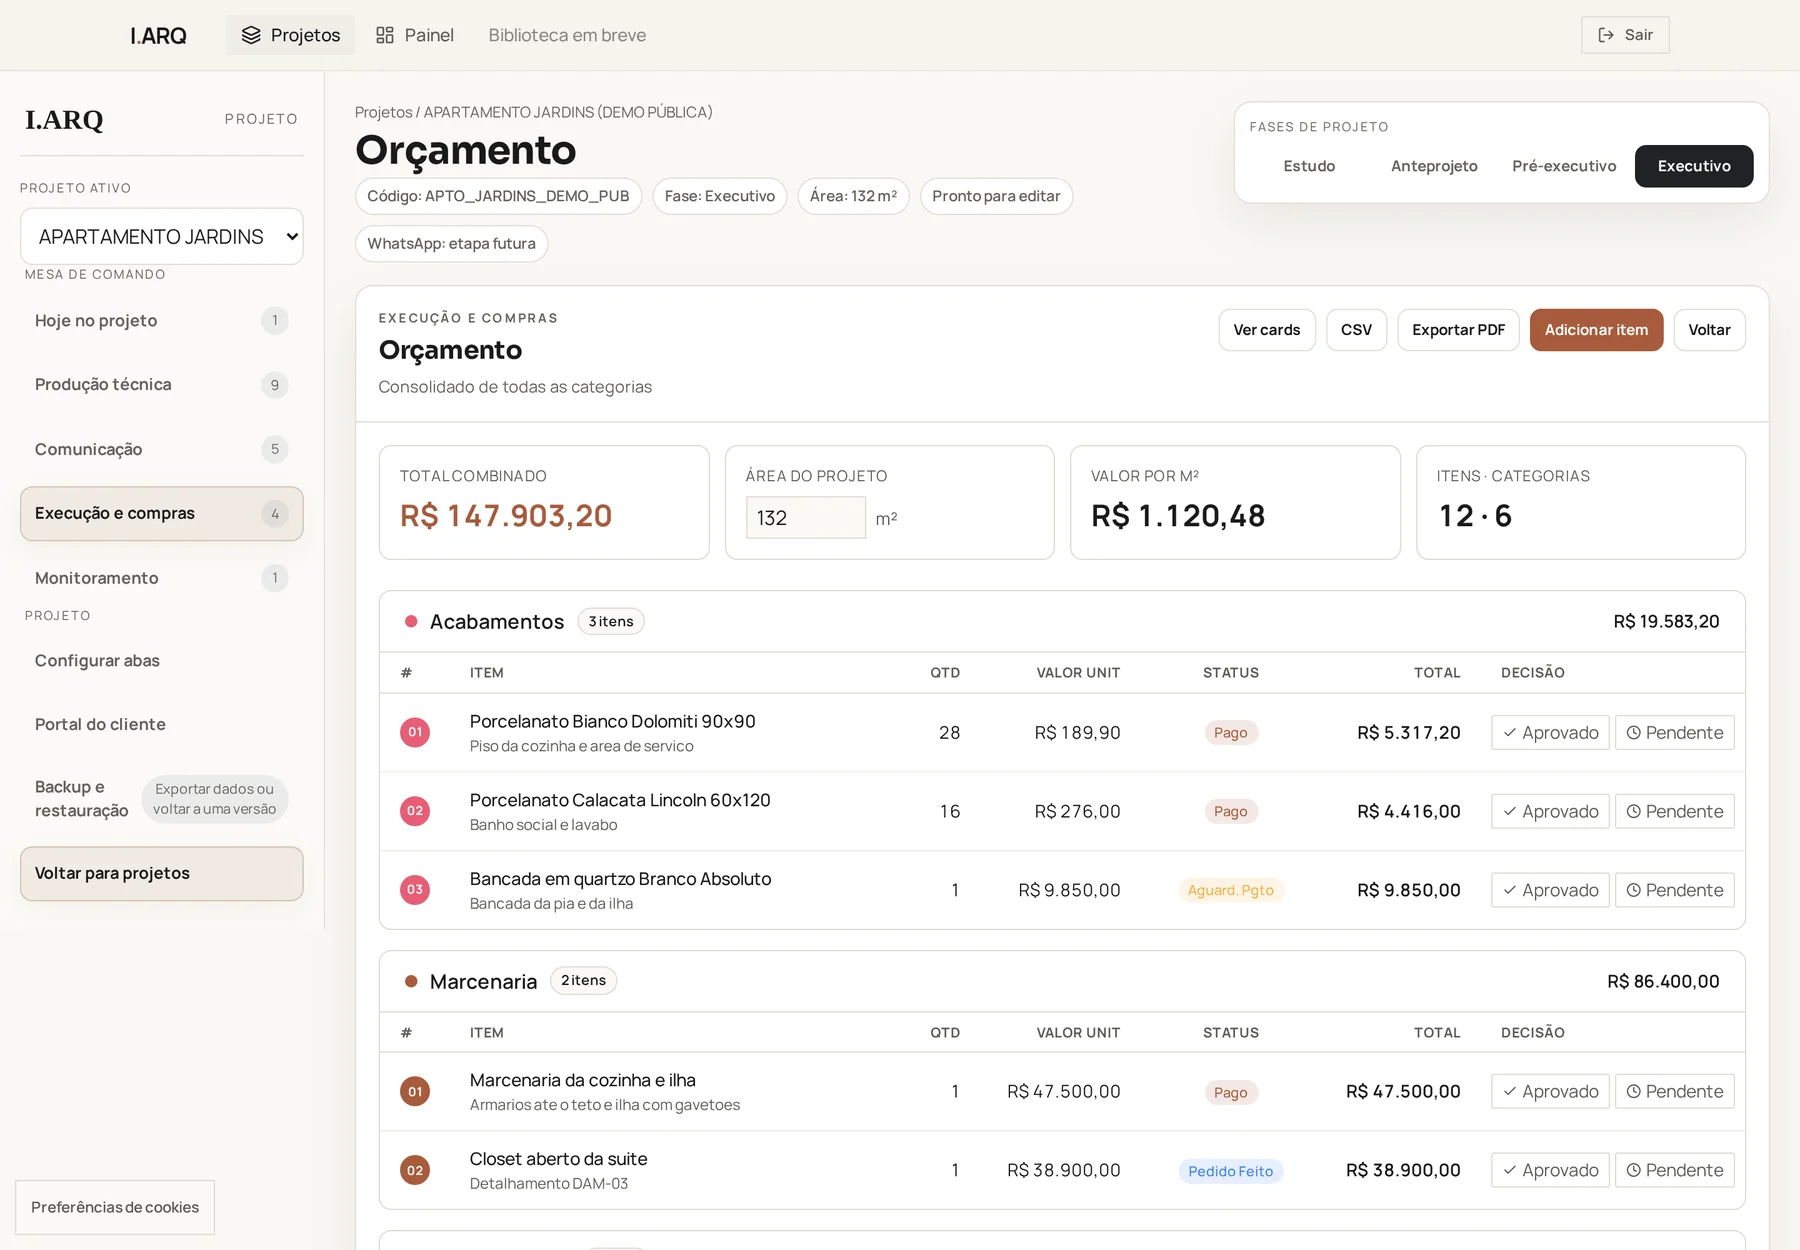Approve Porcelanato Calacata Lincoln 60x120
The height and width of the screenshot is (1250, 1800).
coord(1550,811)
